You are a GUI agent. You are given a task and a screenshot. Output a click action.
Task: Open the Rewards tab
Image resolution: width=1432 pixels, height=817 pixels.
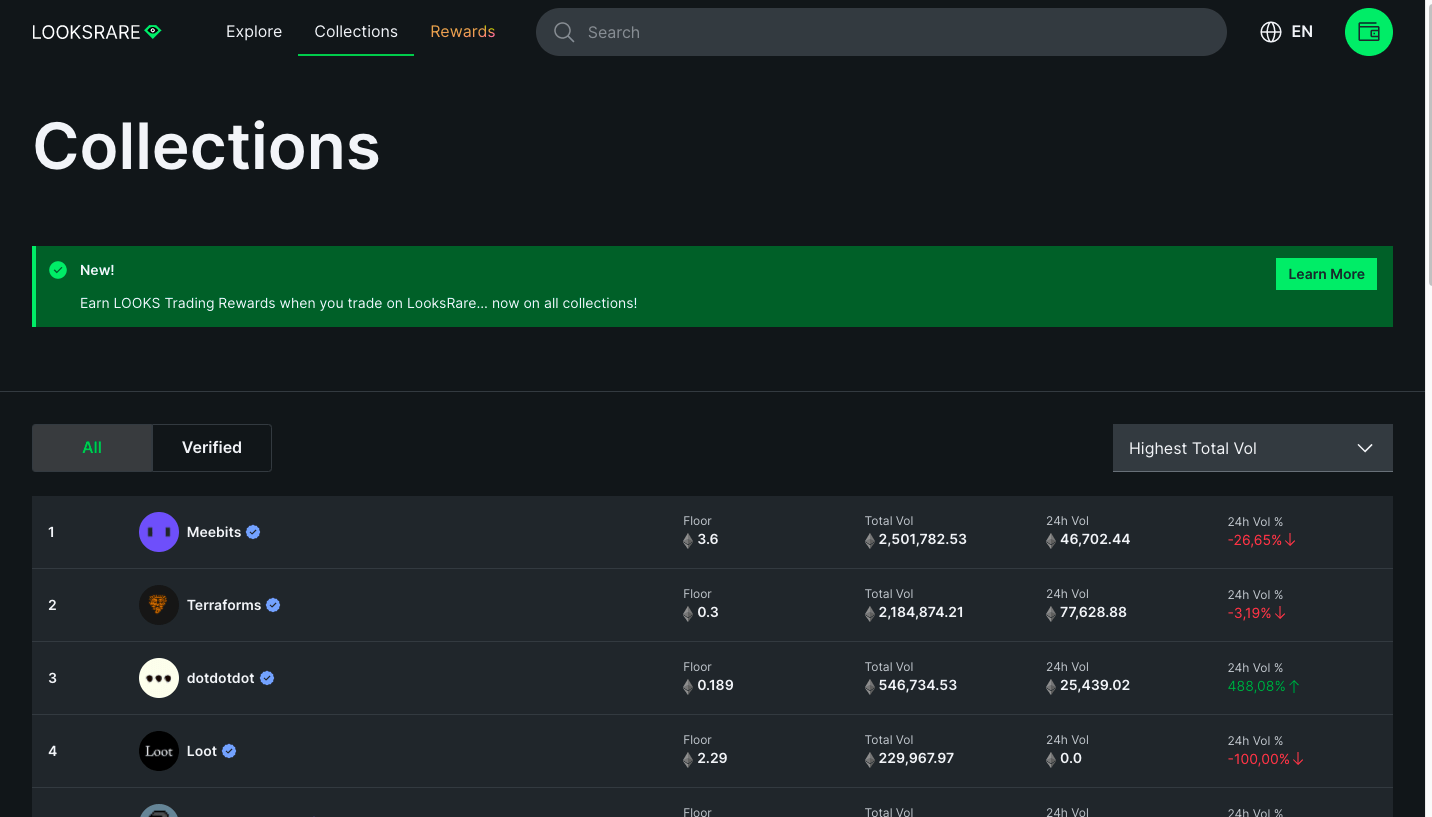[462, 32]
